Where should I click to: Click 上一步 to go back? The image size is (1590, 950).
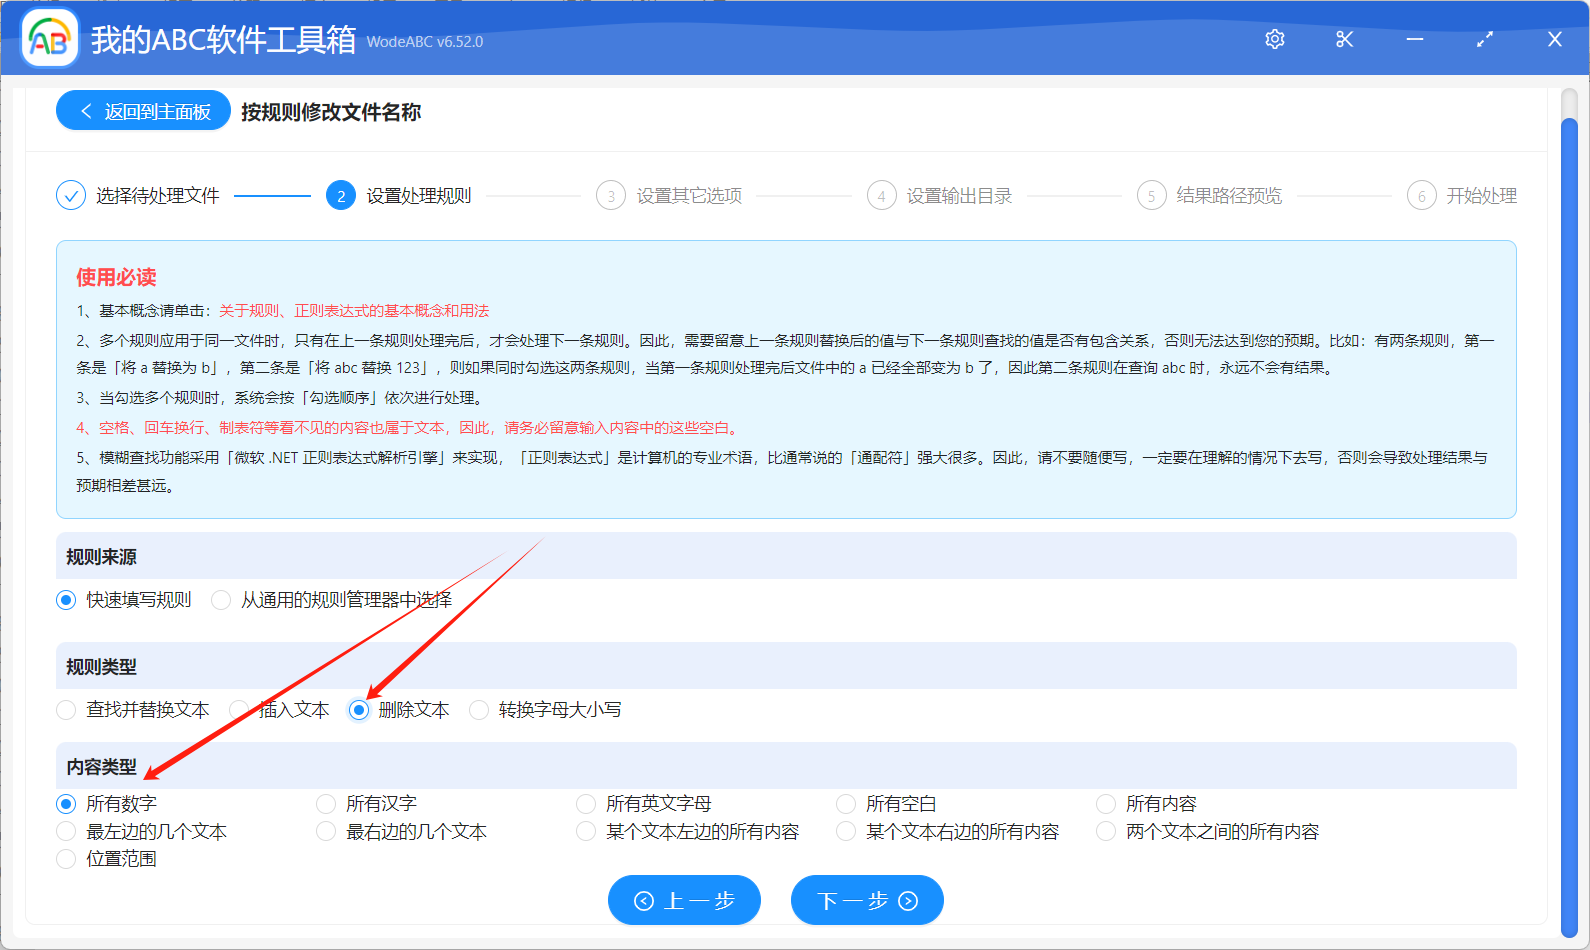pyautogui.click(x=684, y=900)
